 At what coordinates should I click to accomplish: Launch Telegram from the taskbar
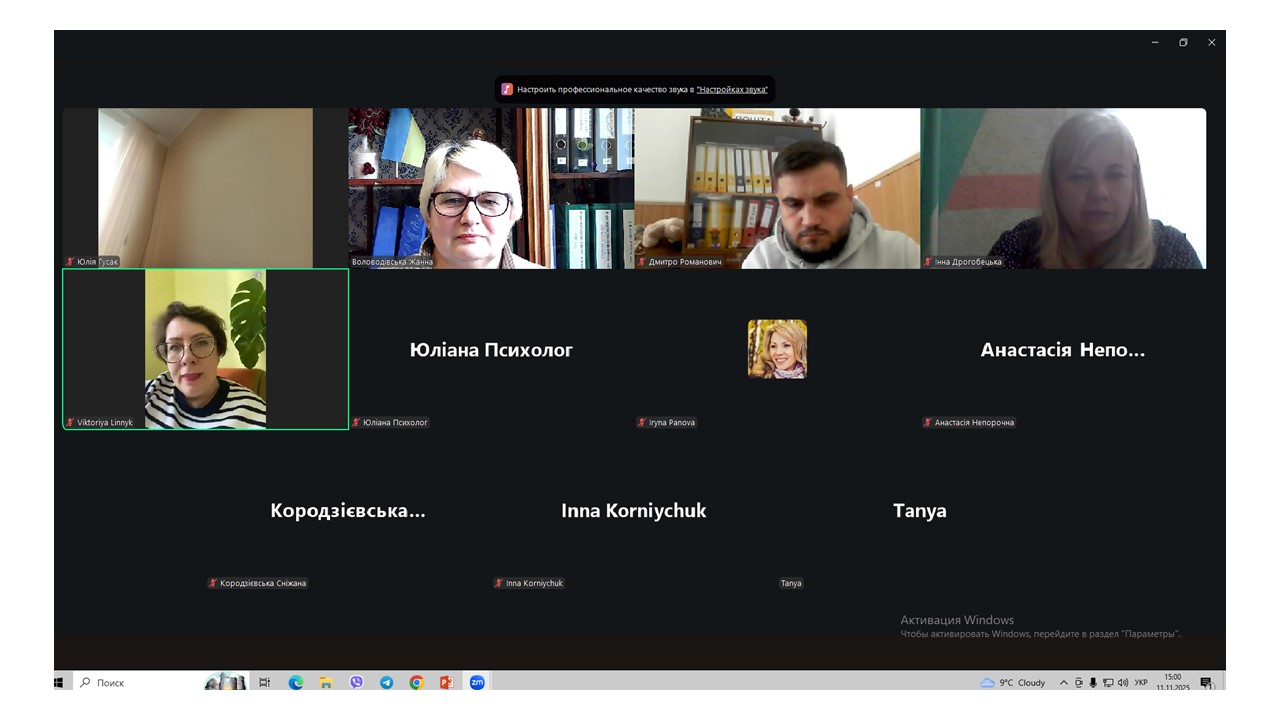(386, 683)
